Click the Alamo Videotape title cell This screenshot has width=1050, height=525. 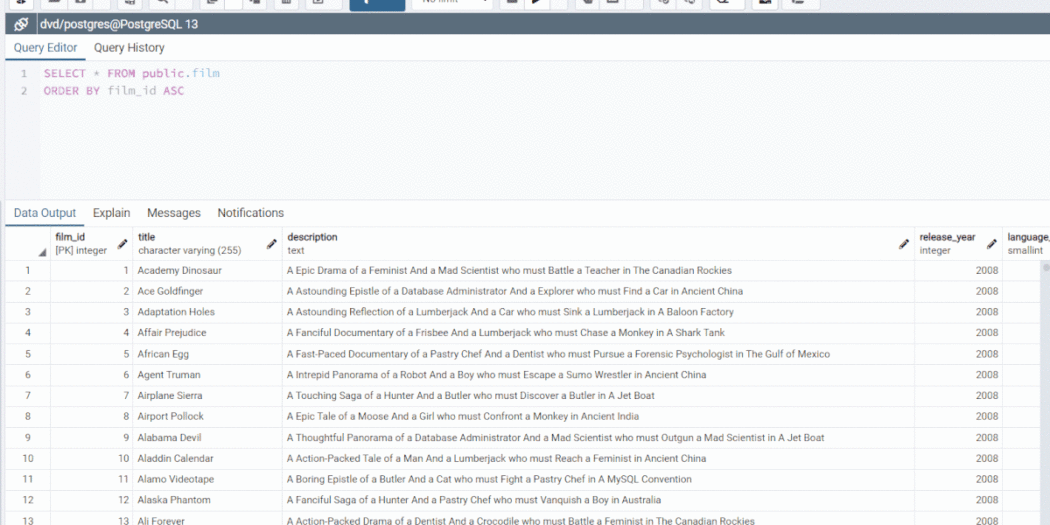pyautogui.click(x=208, y=479)
